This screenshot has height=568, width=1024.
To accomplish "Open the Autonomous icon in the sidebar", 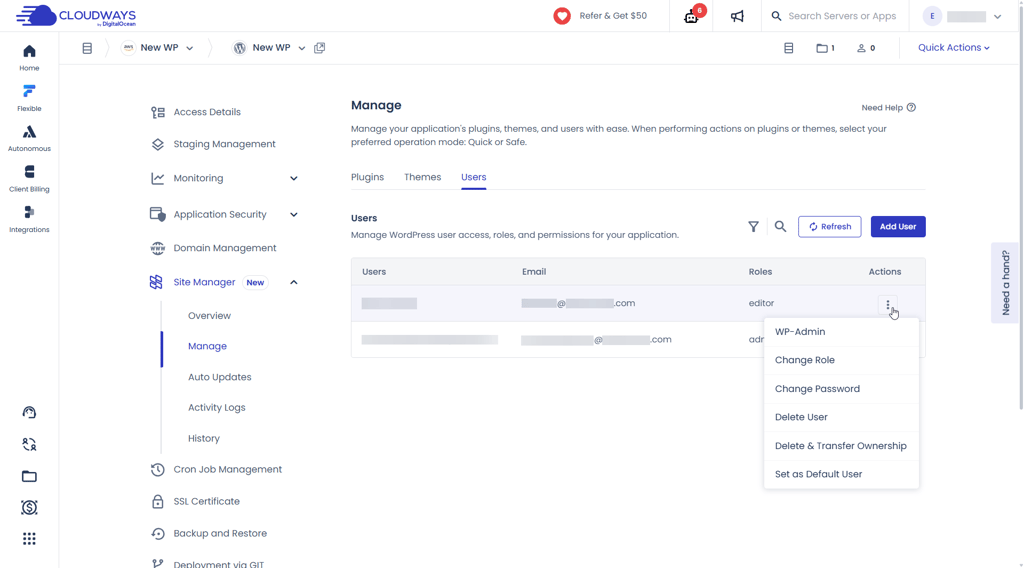I will click(x=29, y=133).
